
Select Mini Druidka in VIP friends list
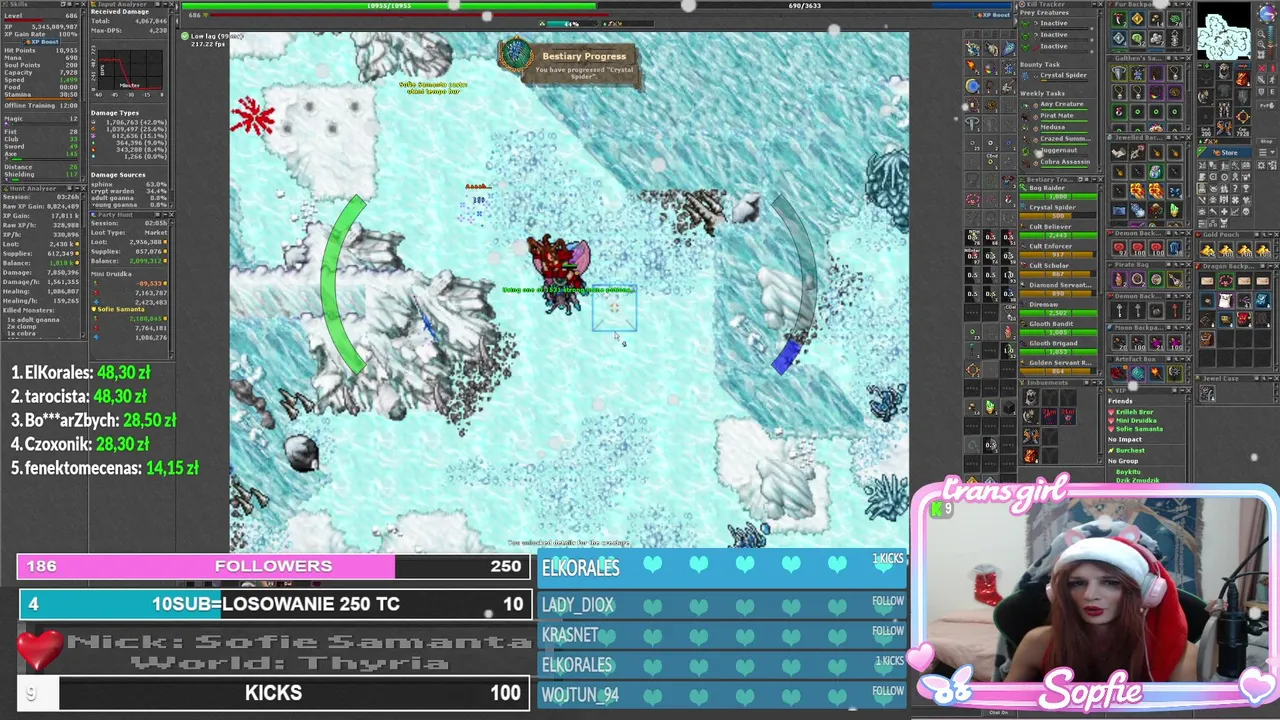pyautogui.click(x=1136, y=420)
